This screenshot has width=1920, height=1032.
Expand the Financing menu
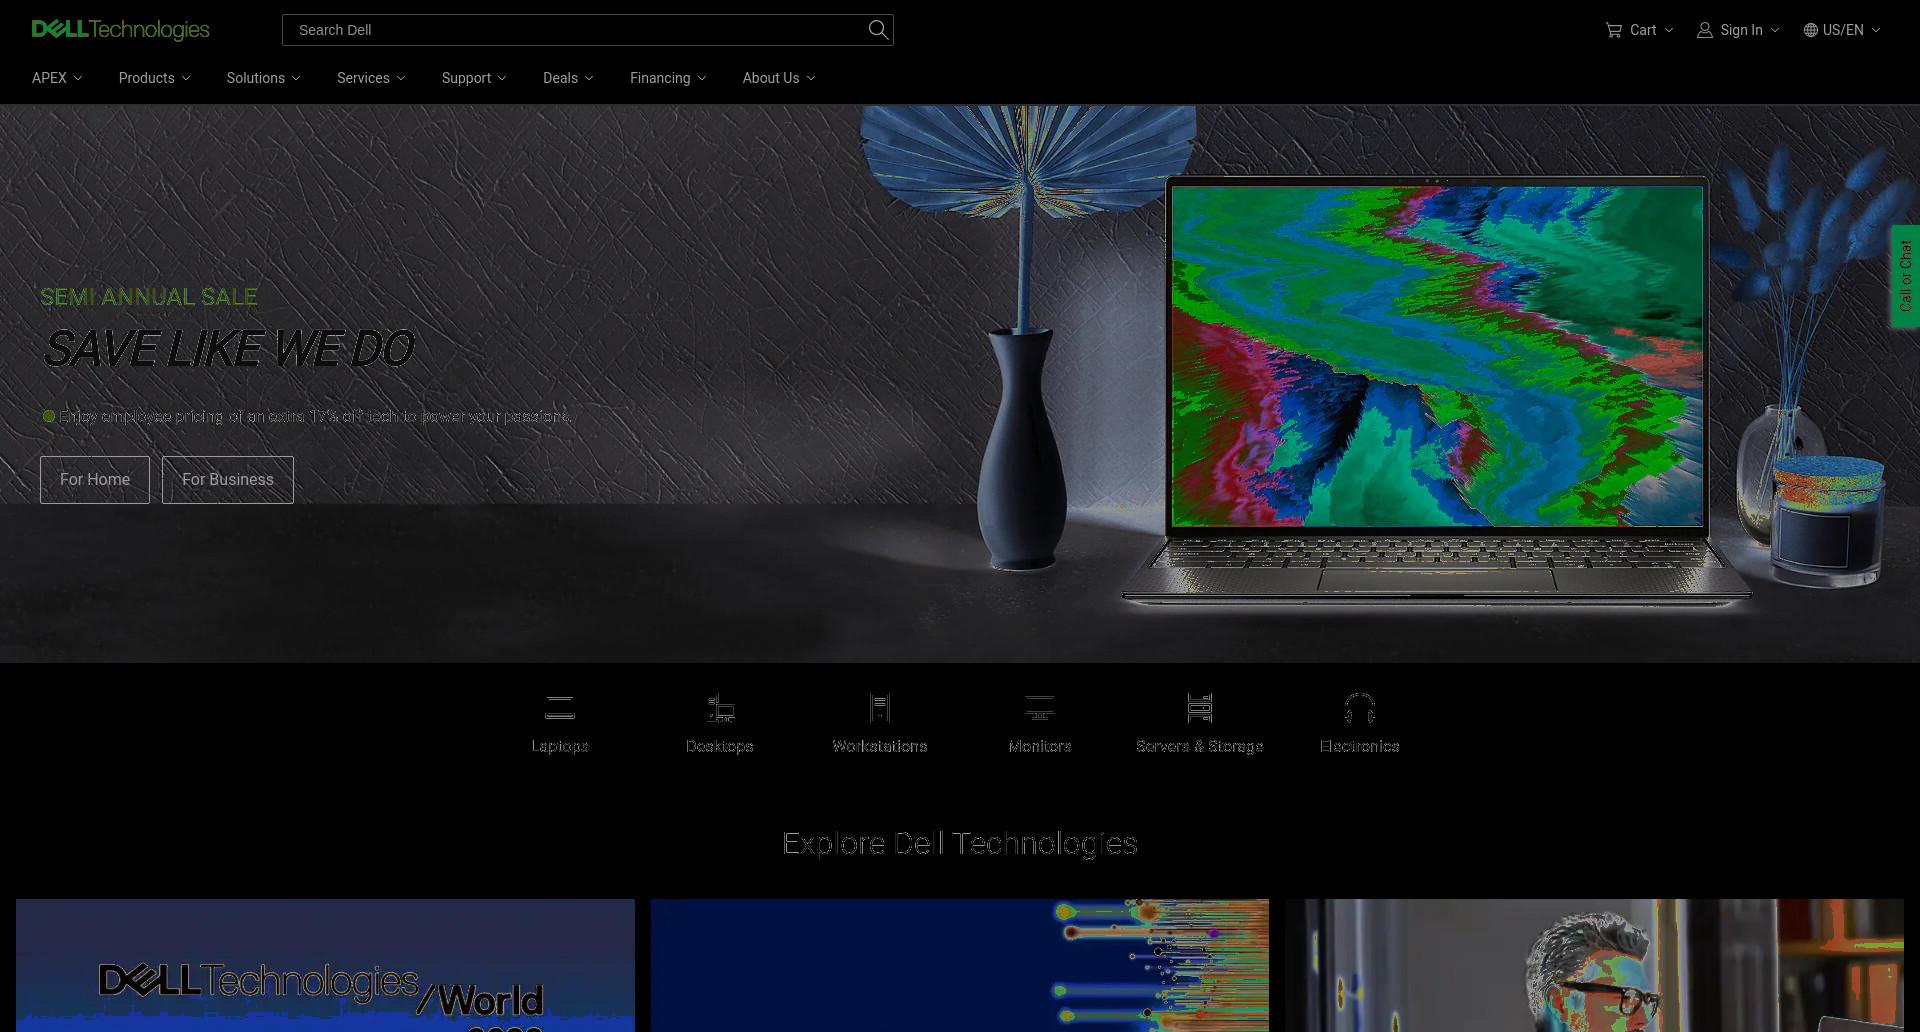(668, 78)
